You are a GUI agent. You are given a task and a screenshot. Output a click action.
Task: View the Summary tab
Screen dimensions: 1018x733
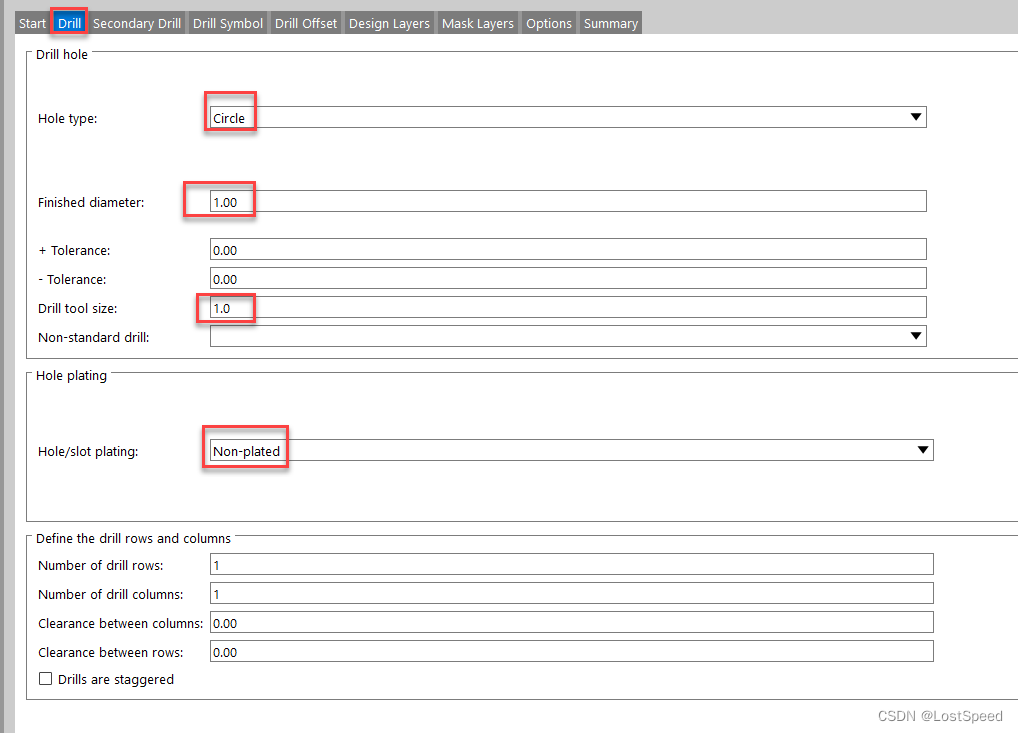[610, 23]
